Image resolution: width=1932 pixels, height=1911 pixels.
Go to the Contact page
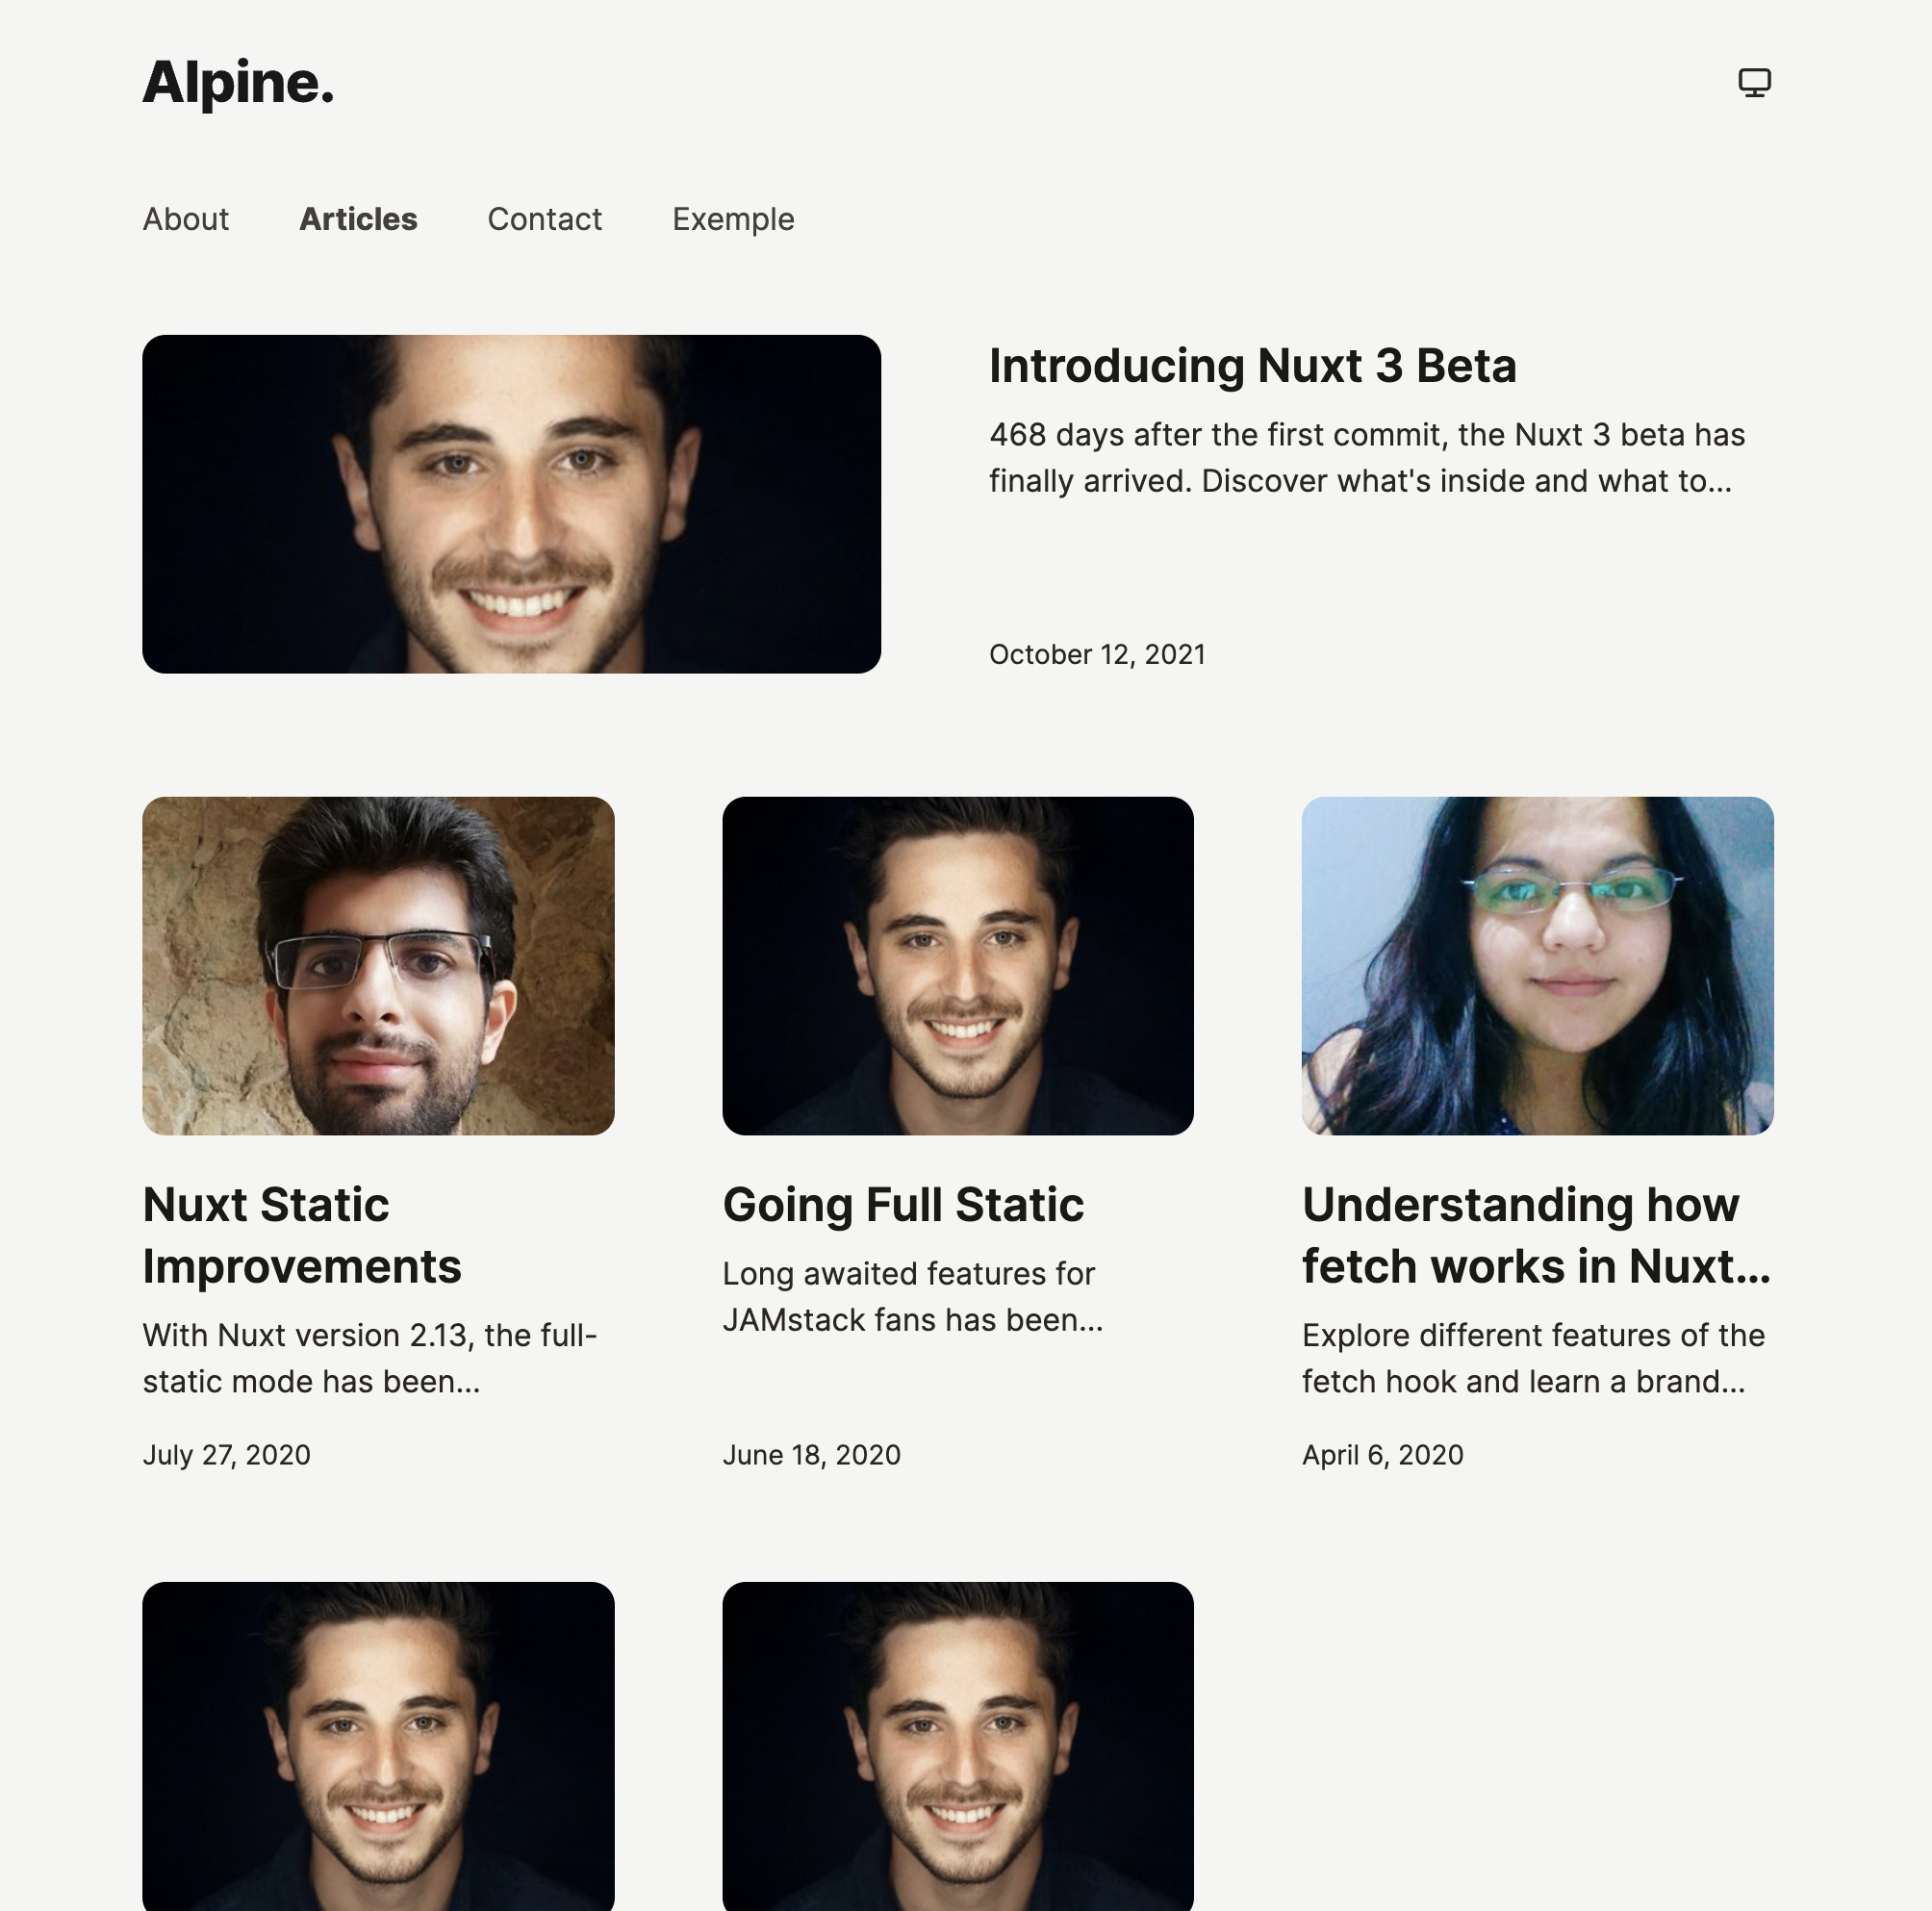tap(544, 219)
